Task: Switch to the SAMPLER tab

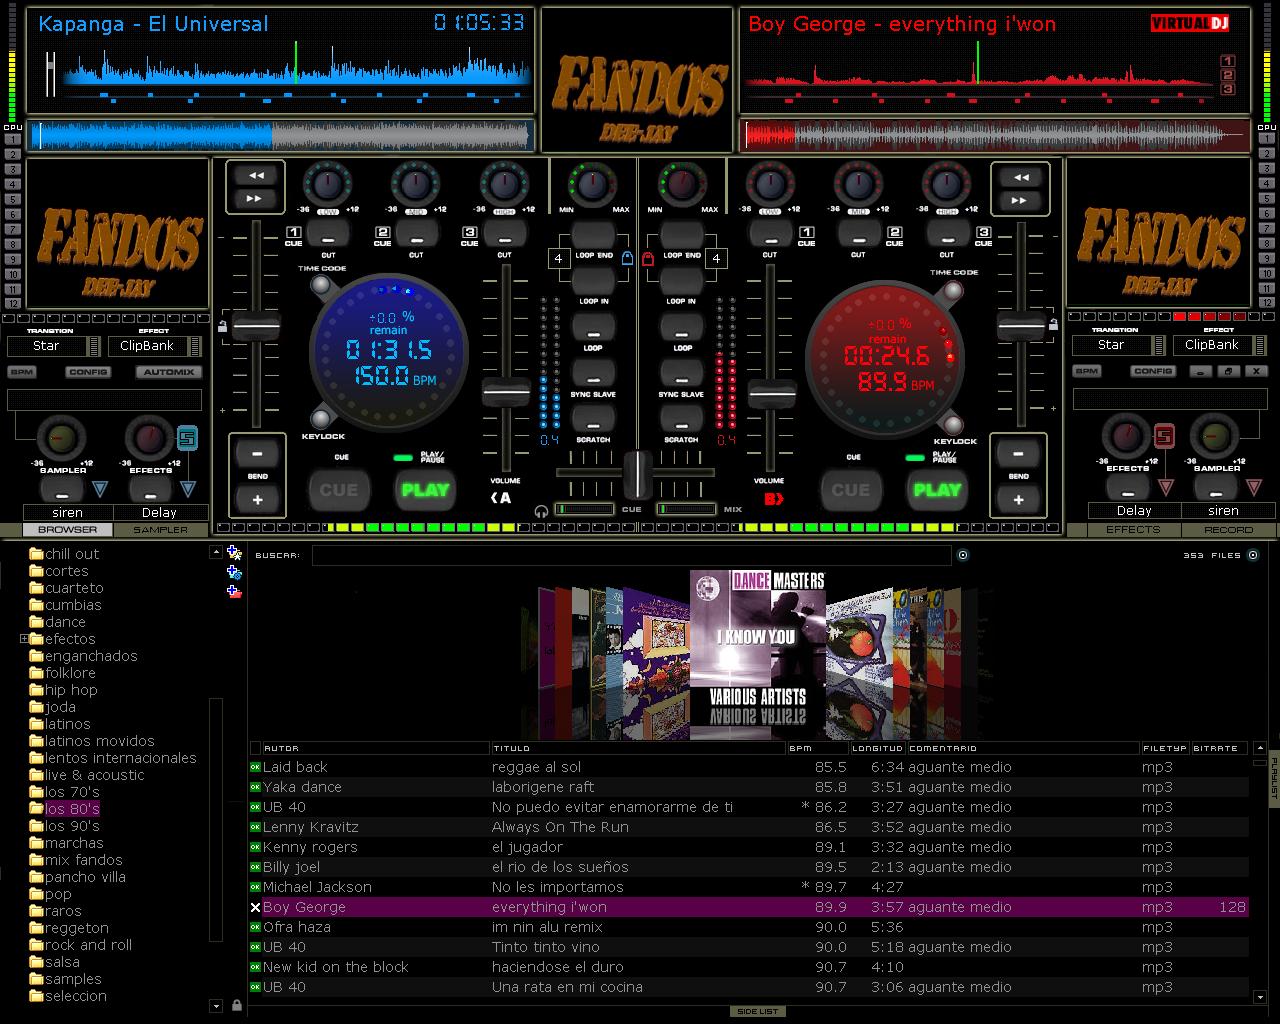Action: [x=160, y=530]
